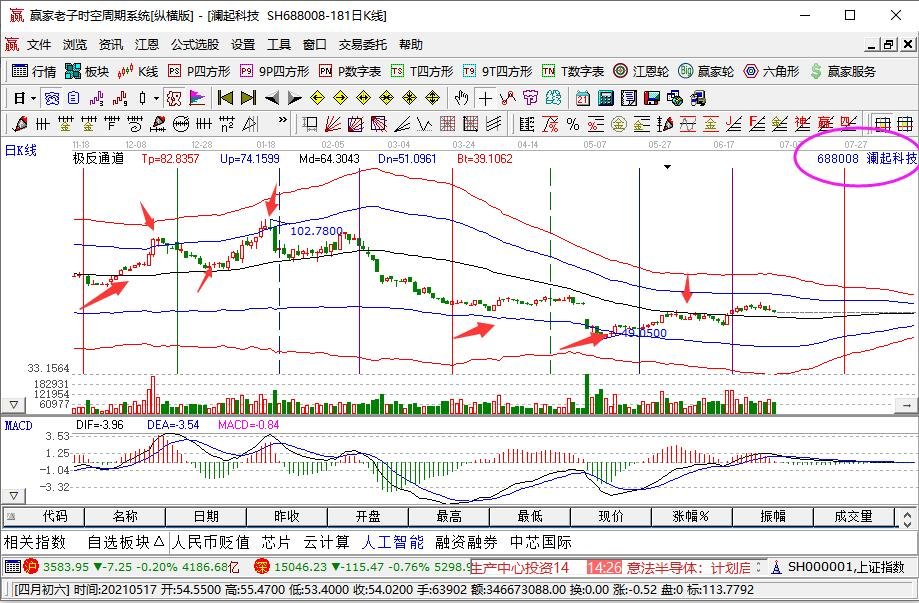This screenshot has width=919, height=603.
Task: Click the red floppy disk save icon
Action: click(652, 98)
